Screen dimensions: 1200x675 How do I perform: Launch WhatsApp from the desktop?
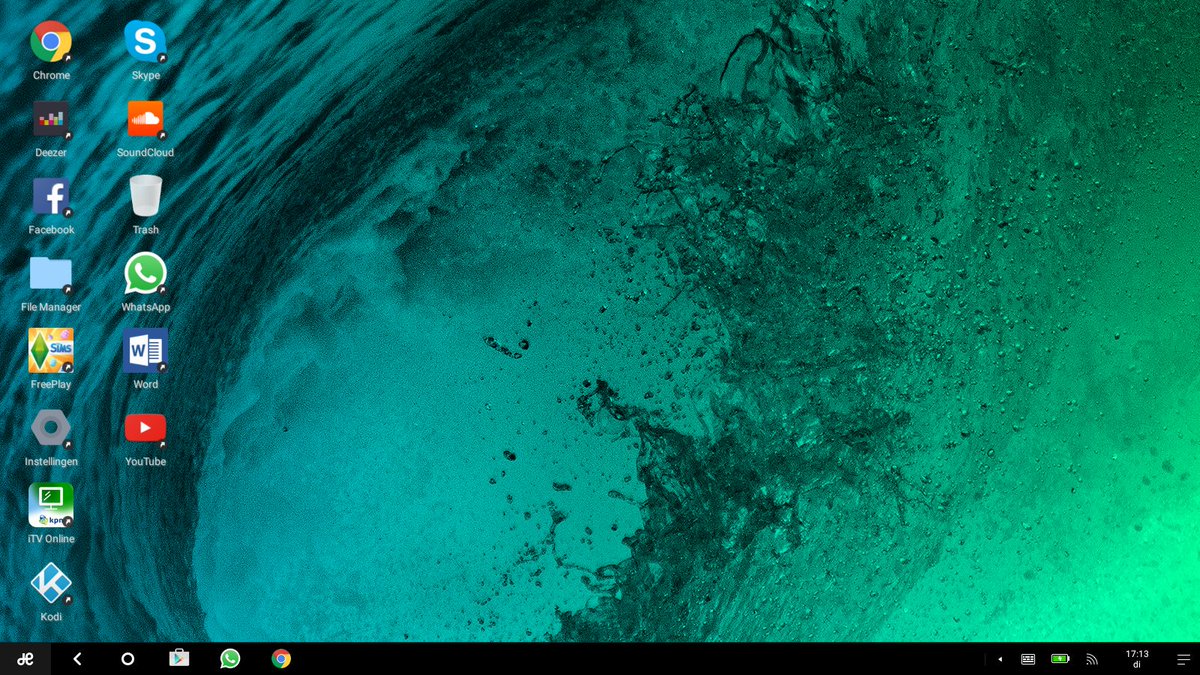pos(145,273)
